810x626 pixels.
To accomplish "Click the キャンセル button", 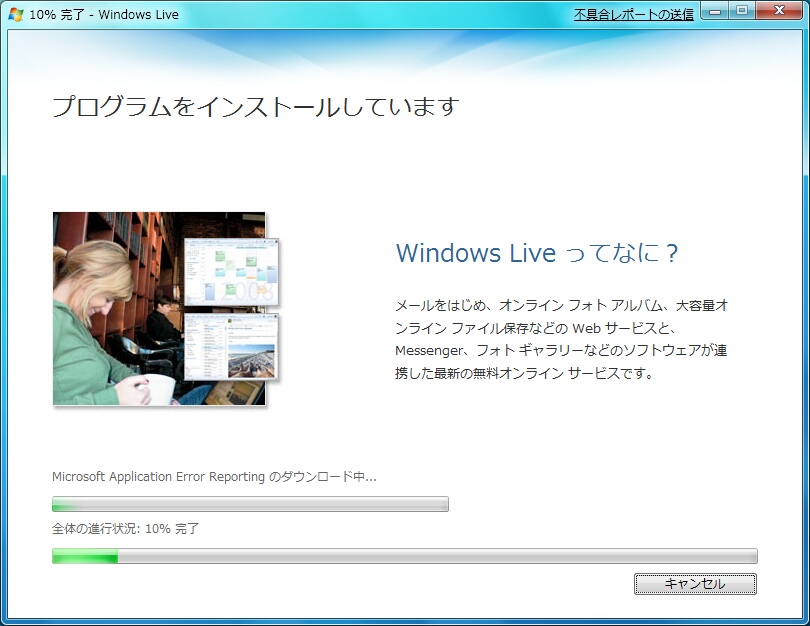I will coord(695,584).
